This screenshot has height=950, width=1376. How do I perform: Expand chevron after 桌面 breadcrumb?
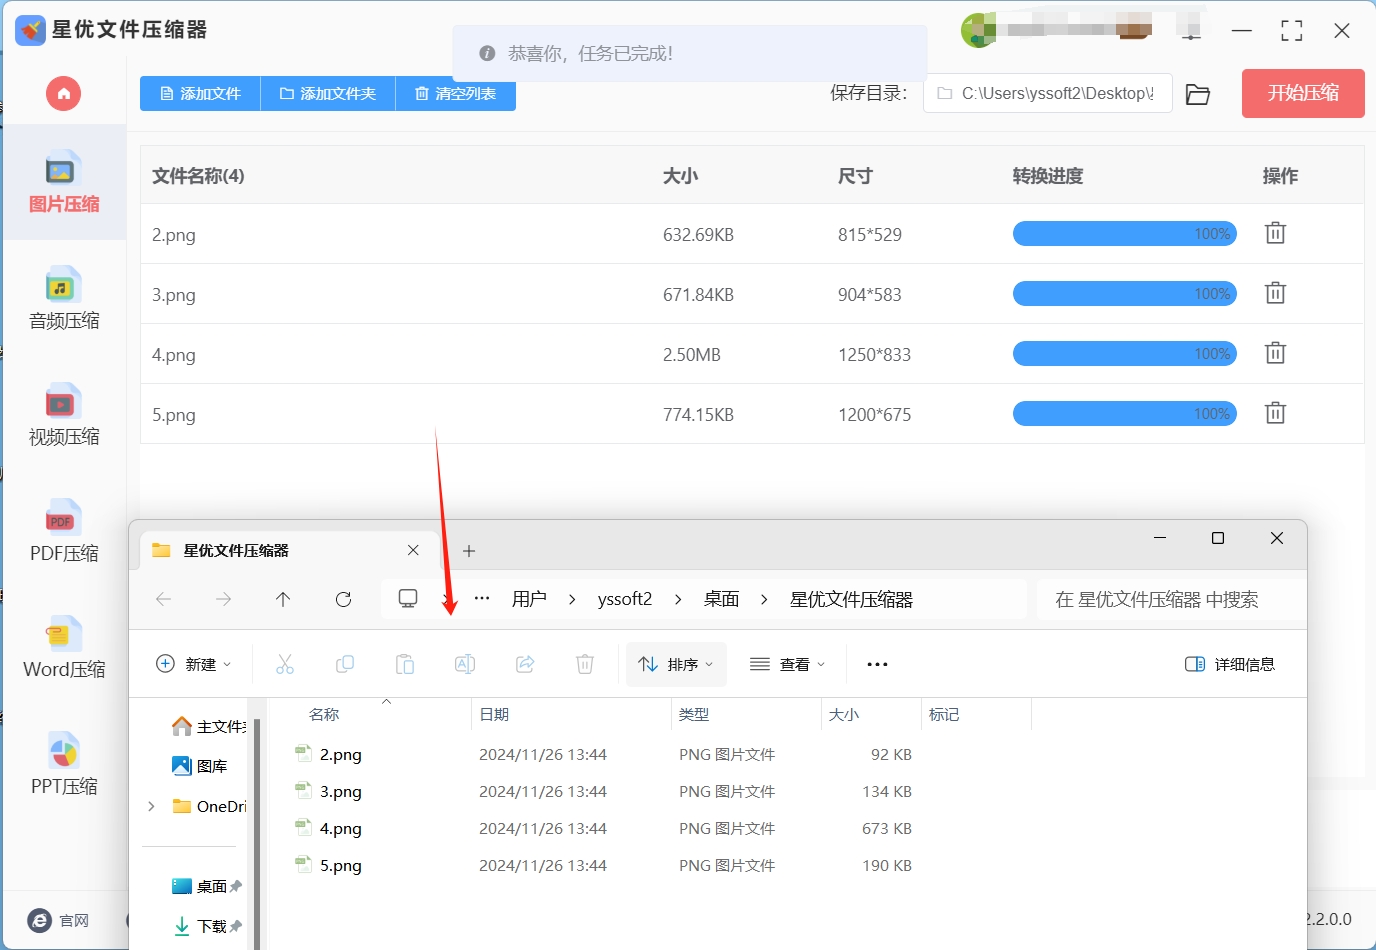[x=764, y=599]
